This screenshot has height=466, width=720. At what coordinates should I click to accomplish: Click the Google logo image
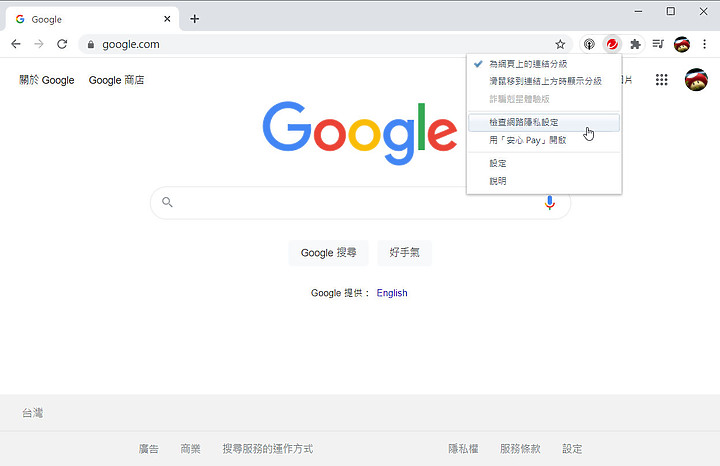(360, 133)
